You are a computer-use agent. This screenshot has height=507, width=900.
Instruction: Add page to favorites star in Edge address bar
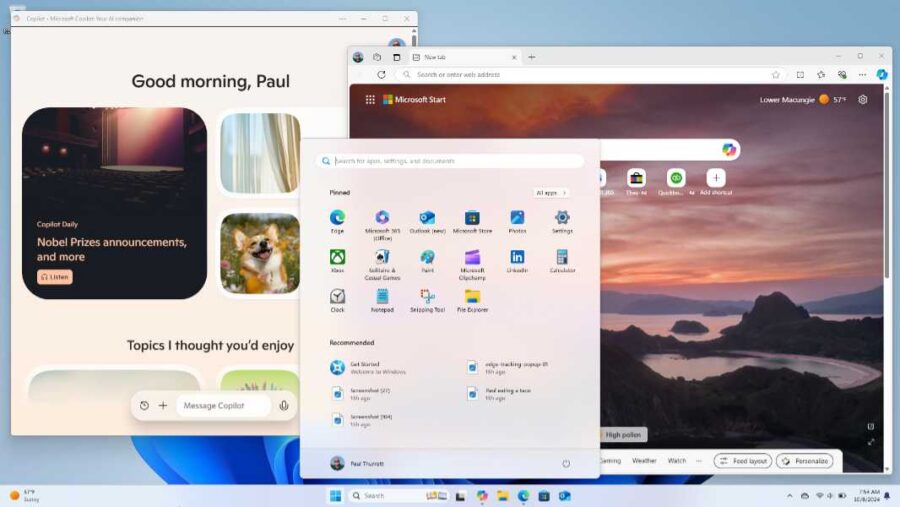pyautogui.click(x=776, y=75)
